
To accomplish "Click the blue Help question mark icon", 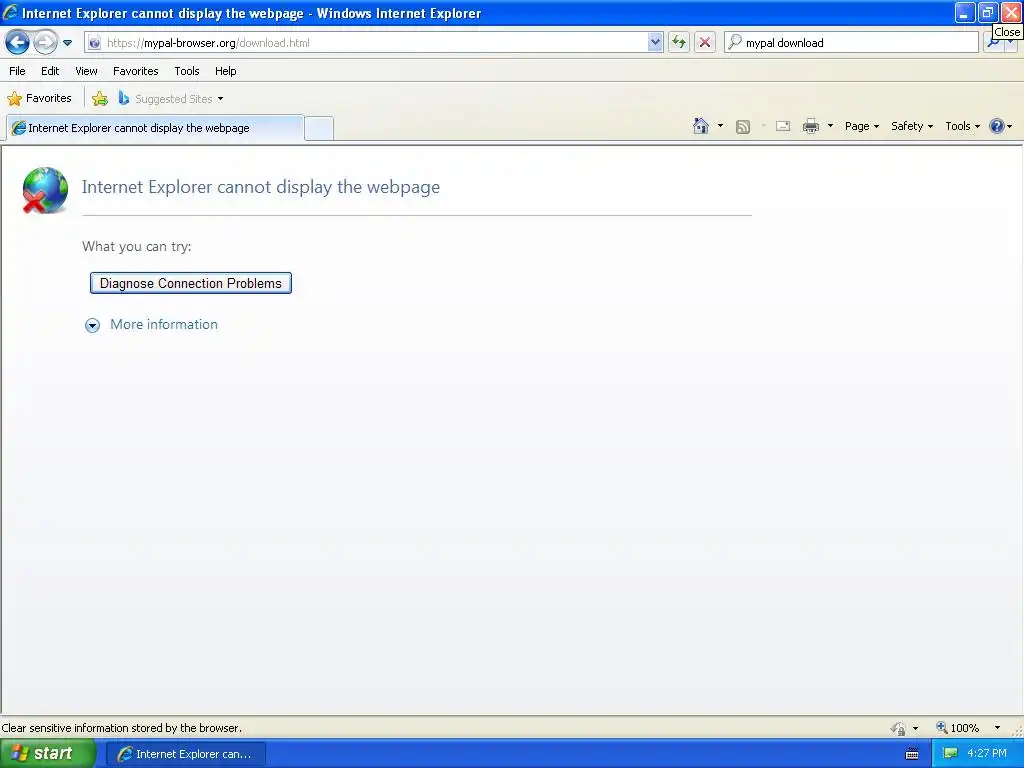I will click(x=997, y=126).
